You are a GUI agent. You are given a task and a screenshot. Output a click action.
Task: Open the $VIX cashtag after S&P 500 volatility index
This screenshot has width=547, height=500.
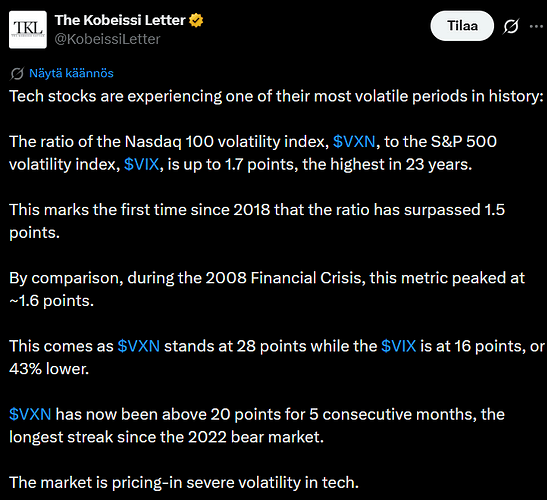pyautogui.click(x=142, y=164)
